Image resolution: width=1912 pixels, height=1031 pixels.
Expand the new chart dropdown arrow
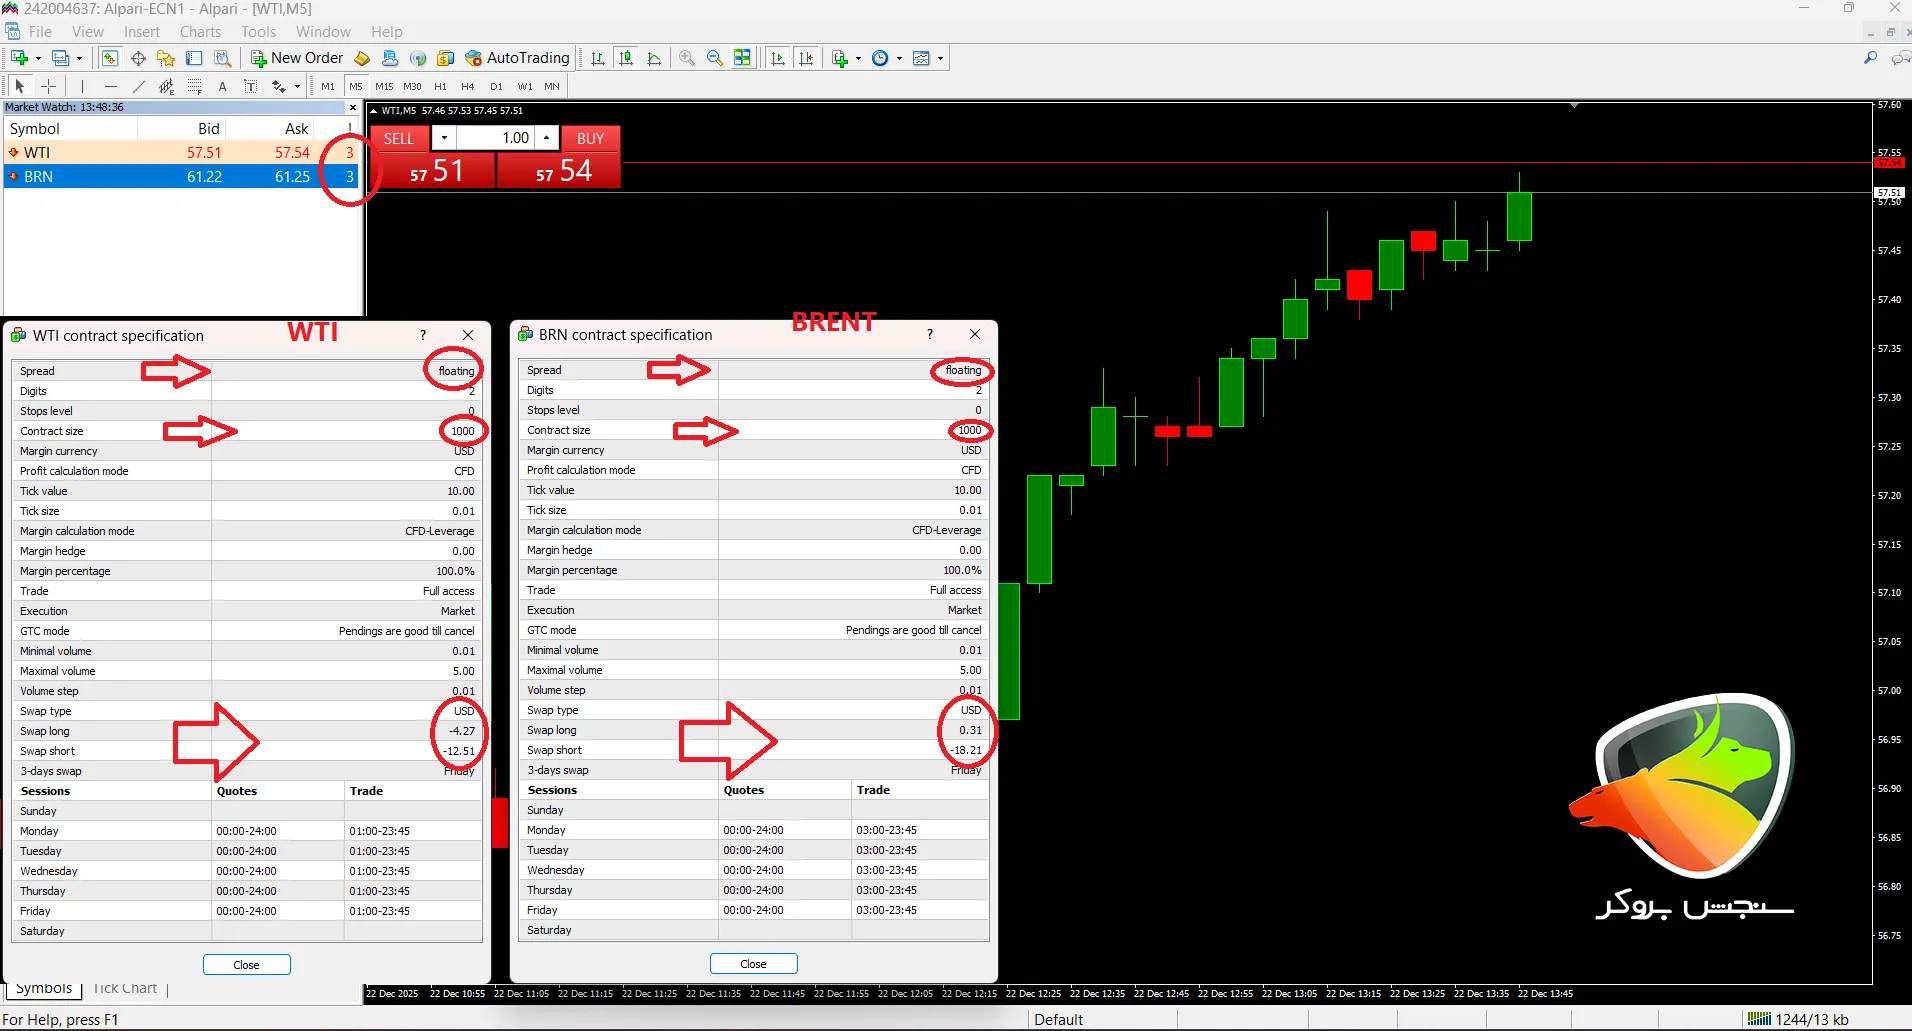tap(38, 58)
